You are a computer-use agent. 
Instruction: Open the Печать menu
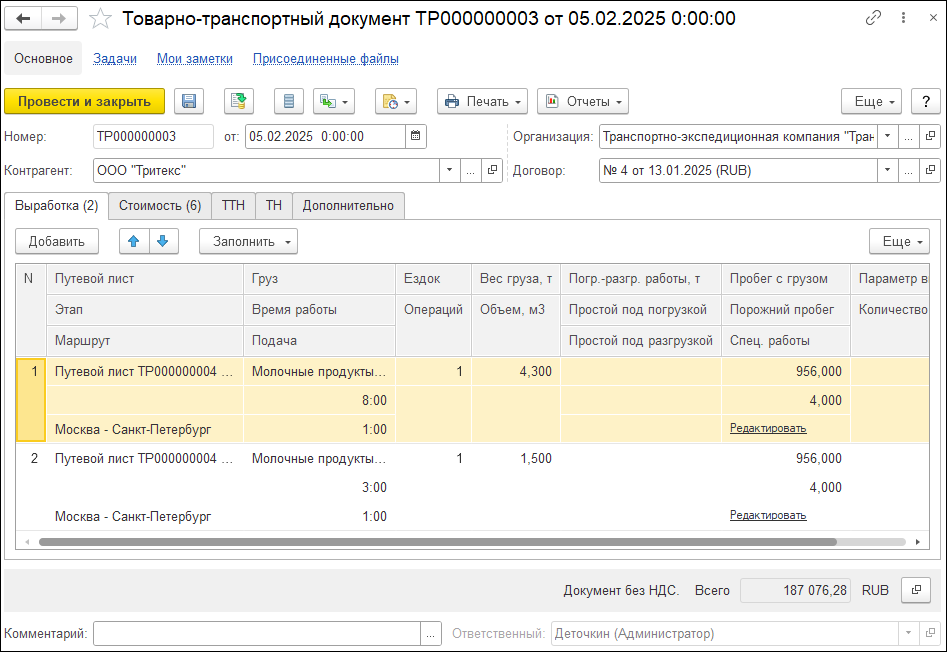coord(483,101)
